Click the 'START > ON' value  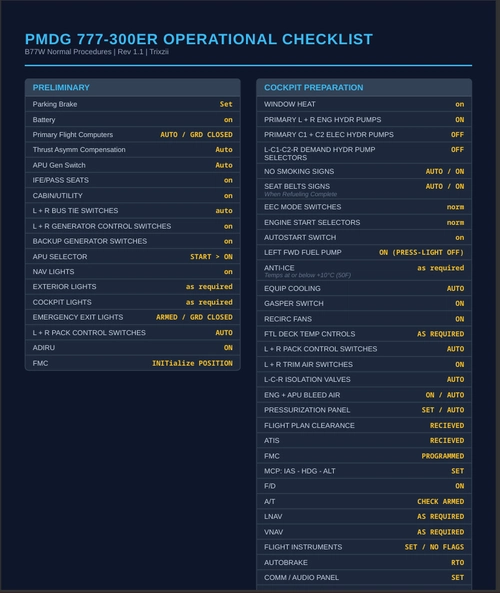(x=211, y=256)
